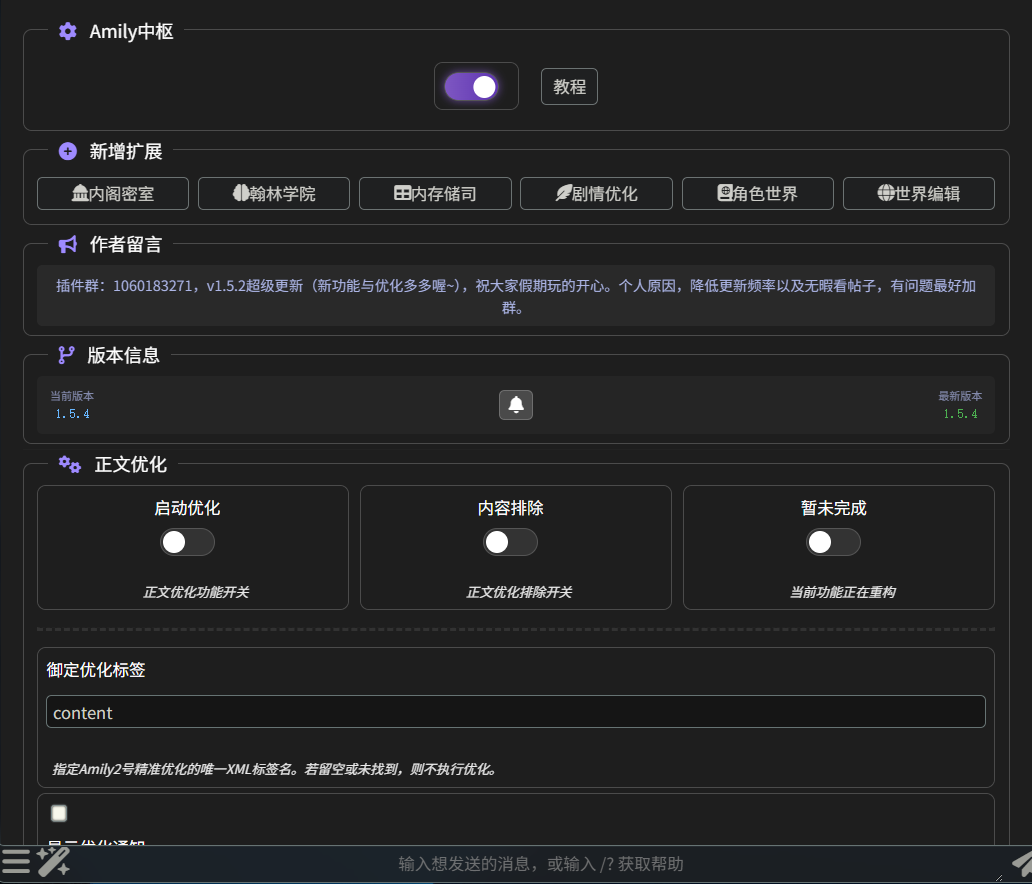Viewport: 1032px width, 884px height.
Task: Enable the 内容排除 toggle
Action: (x=510, y=542)
